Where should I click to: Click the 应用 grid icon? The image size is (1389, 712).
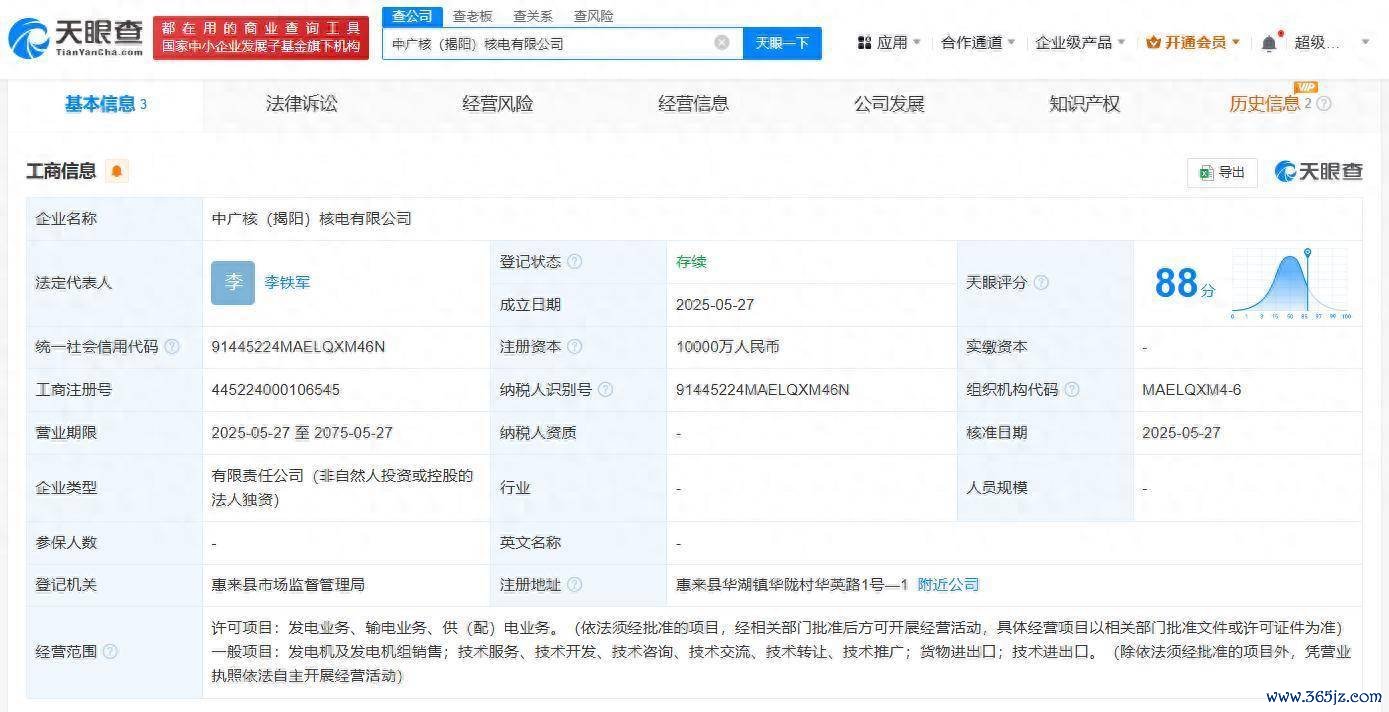point(865,42)
